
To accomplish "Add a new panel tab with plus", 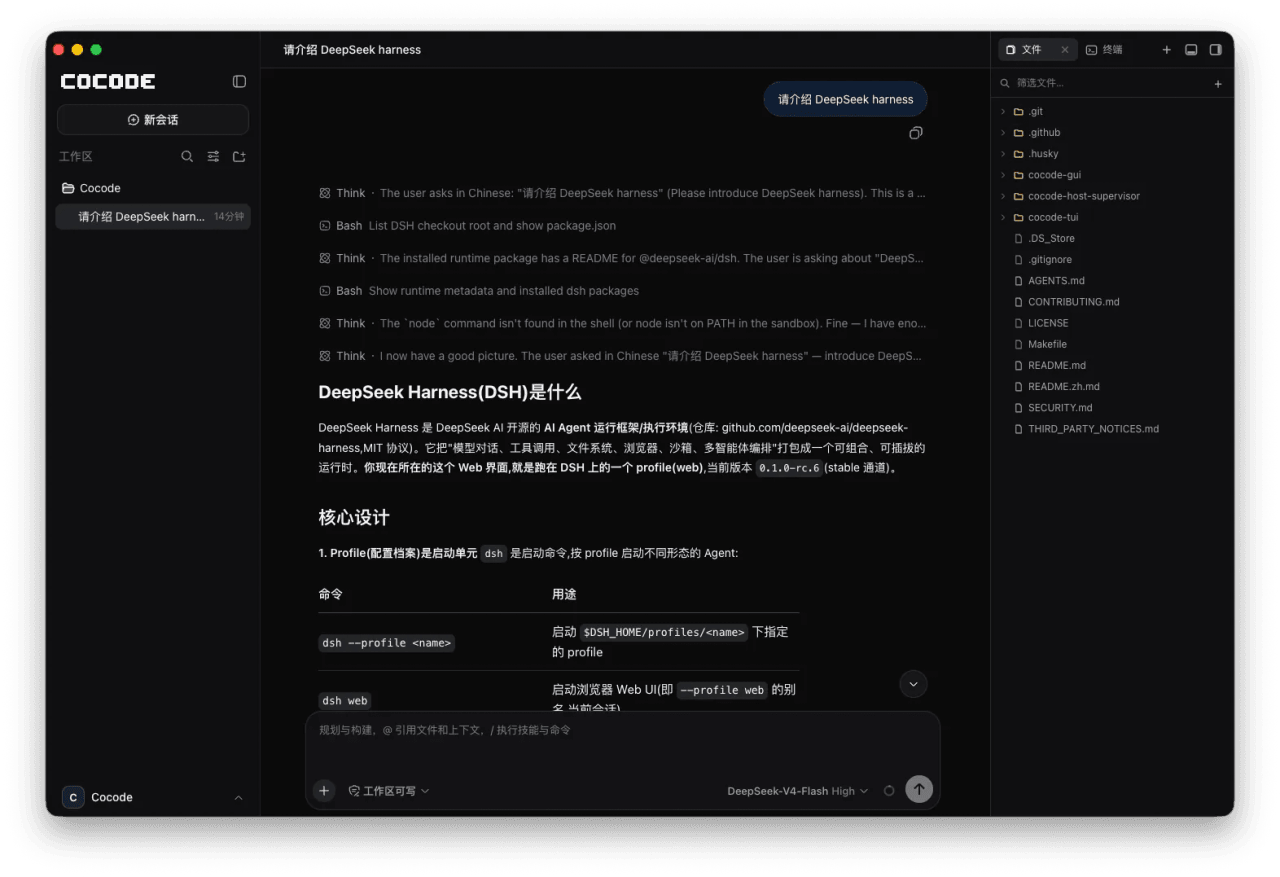I will click(1166, 49).
